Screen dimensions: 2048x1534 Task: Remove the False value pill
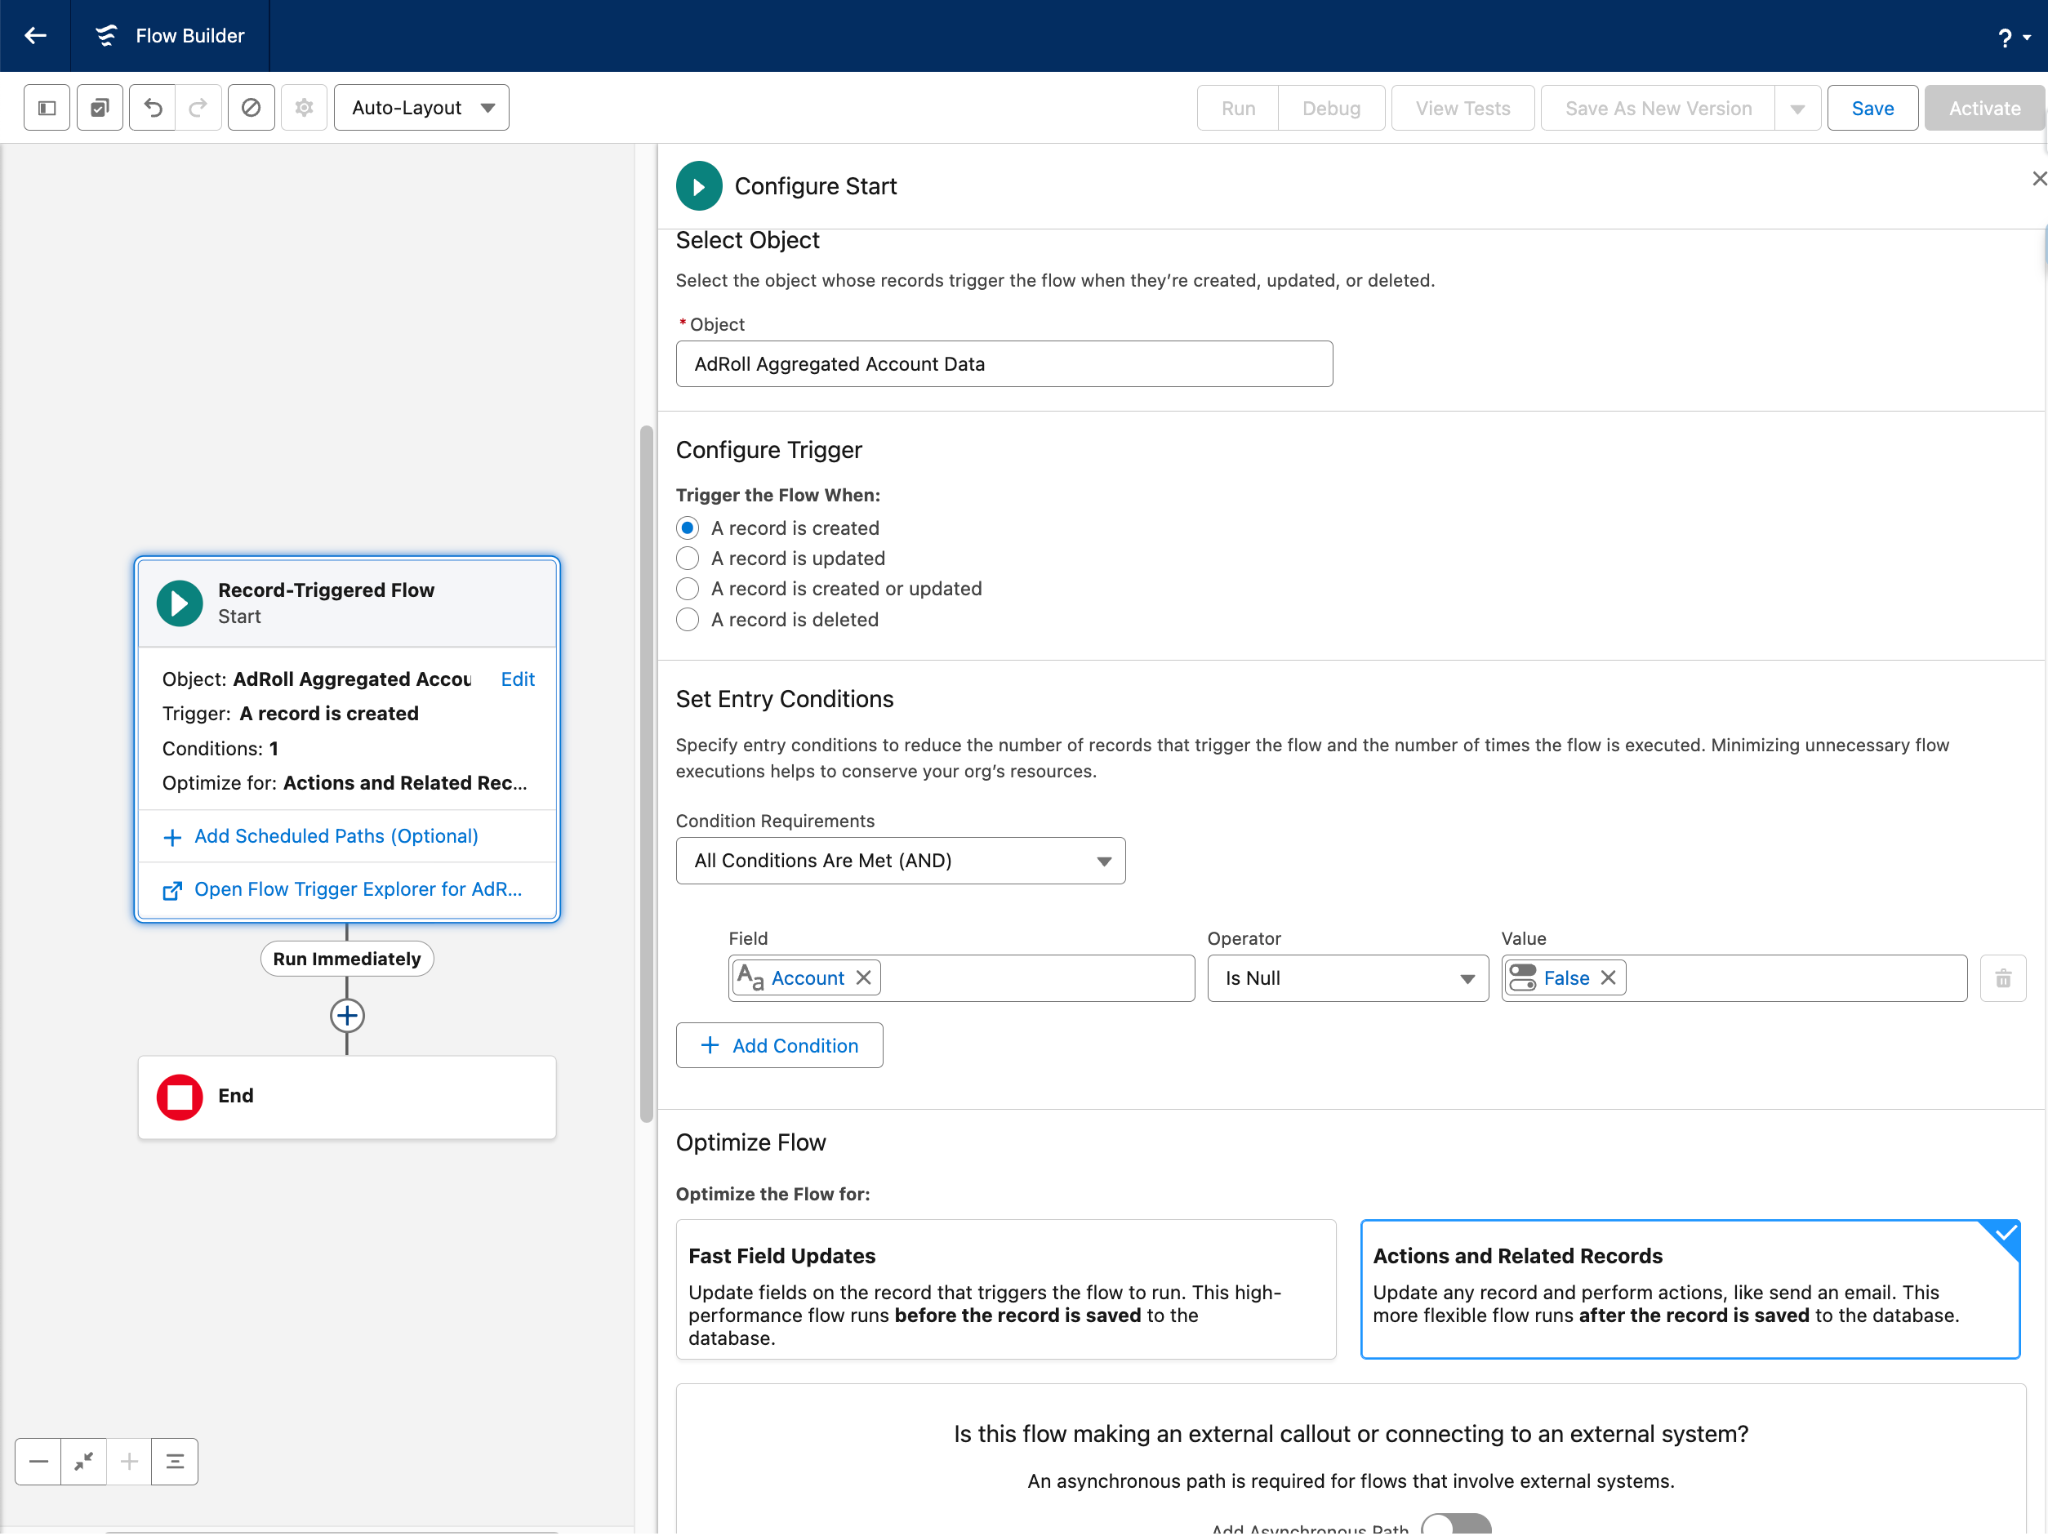(1608, 978)
